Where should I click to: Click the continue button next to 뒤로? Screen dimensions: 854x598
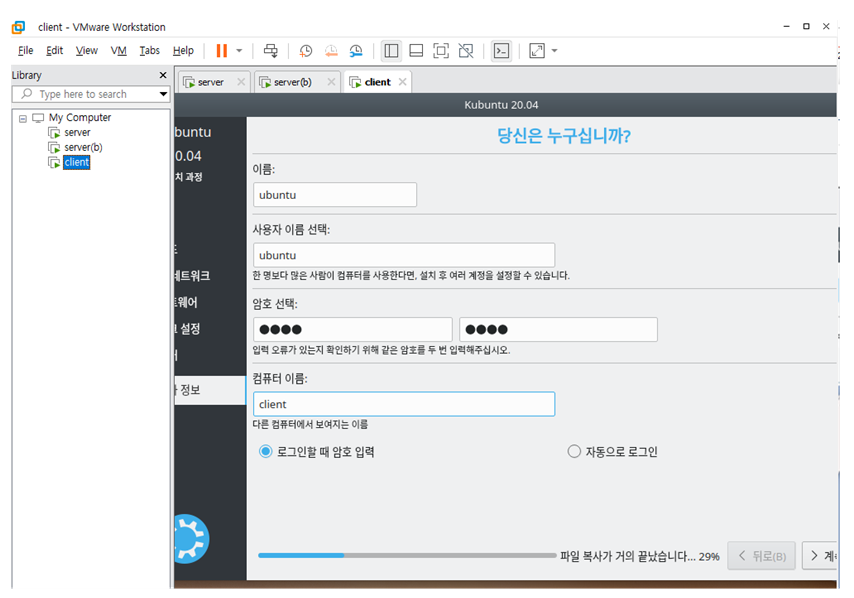point(820,556)
